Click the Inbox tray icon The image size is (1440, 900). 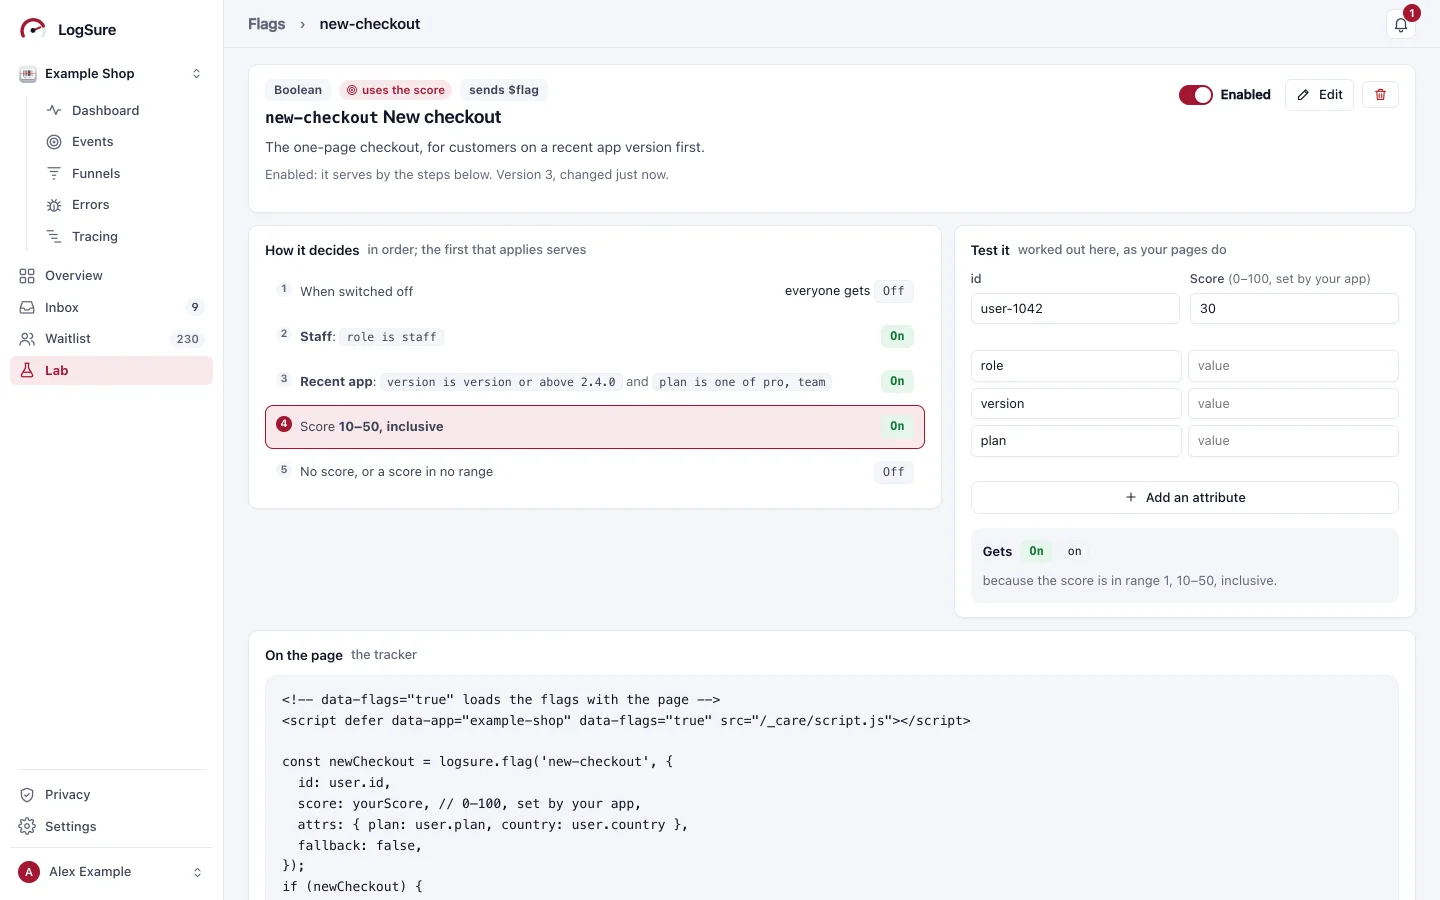point(27,307)
